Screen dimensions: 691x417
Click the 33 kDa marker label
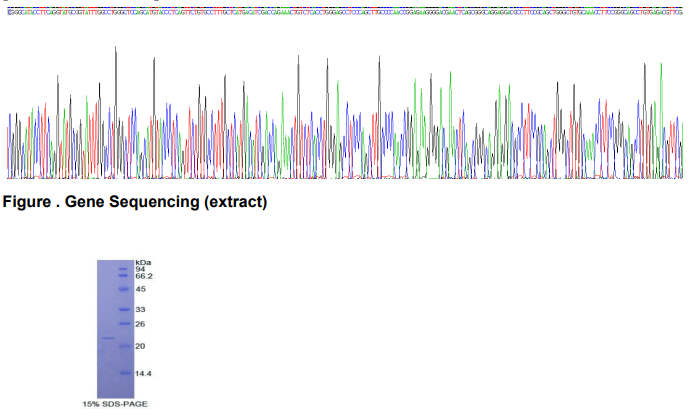[x=140, y=310]
